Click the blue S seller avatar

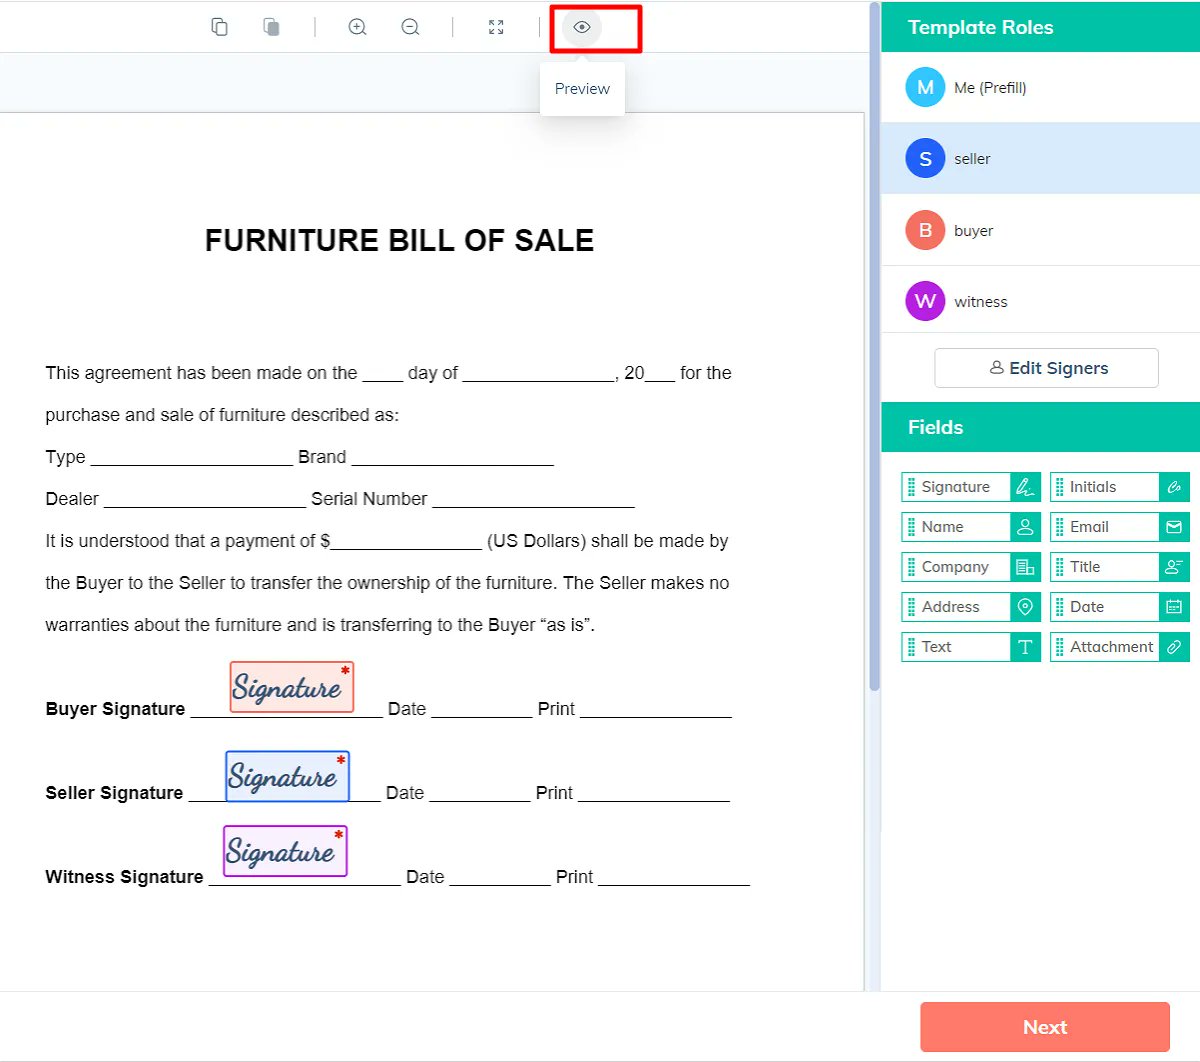pos(925,159)
